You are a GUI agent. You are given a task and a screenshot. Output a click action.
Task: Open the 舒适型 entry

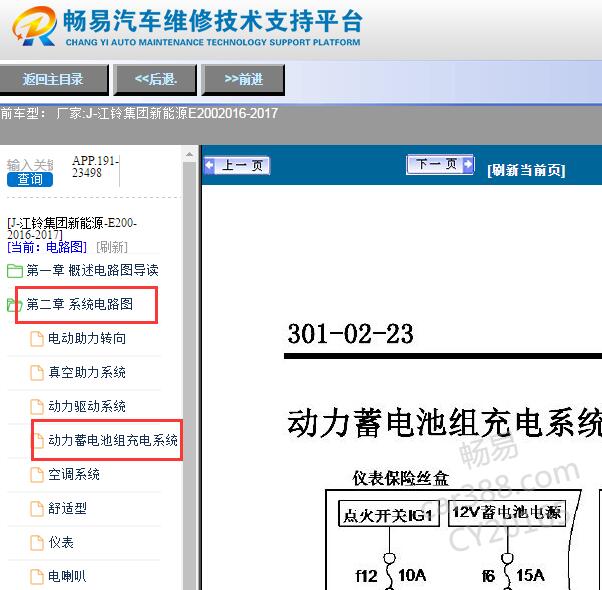pyautogui.click(x=68, y=508)
